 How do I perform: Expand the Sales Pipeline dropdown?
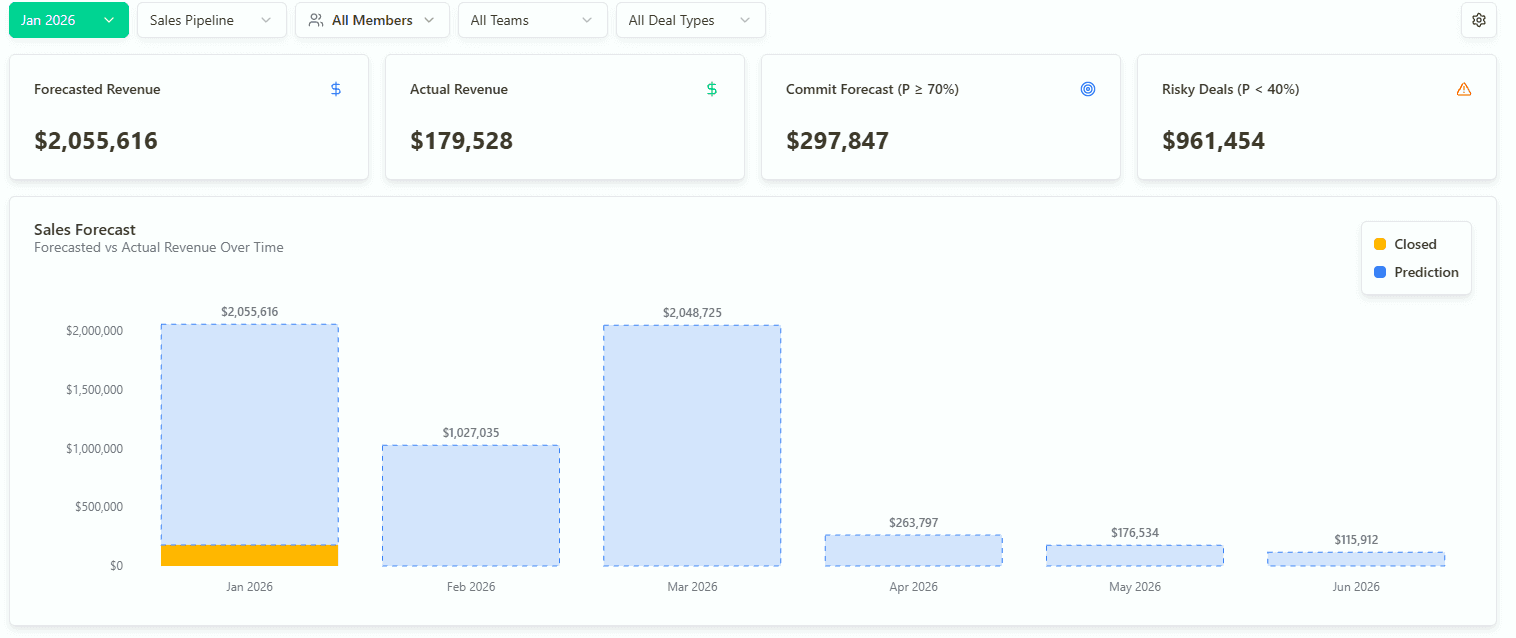pyautogui.click(x=211, y=20)
